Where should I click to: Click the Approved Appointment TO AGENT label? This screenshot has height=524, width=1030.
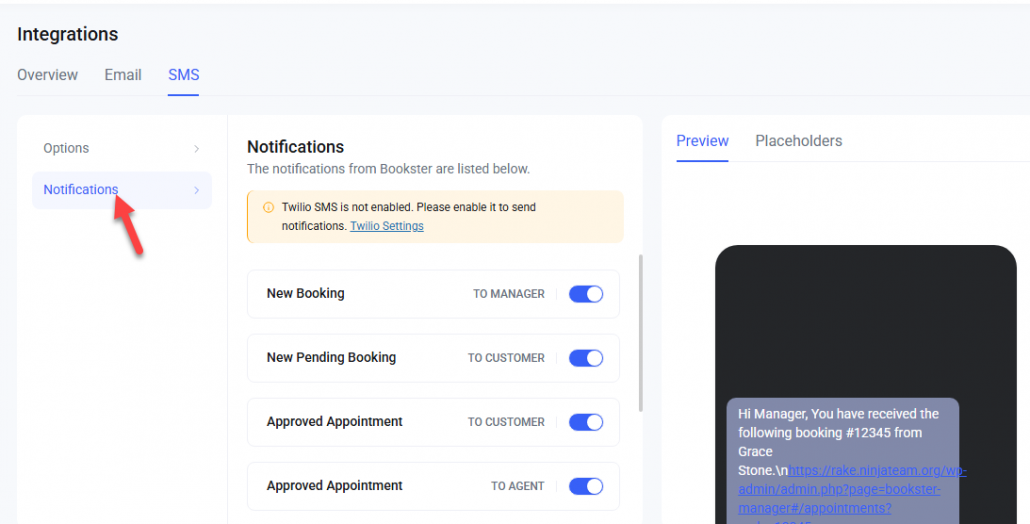[518, 487]
